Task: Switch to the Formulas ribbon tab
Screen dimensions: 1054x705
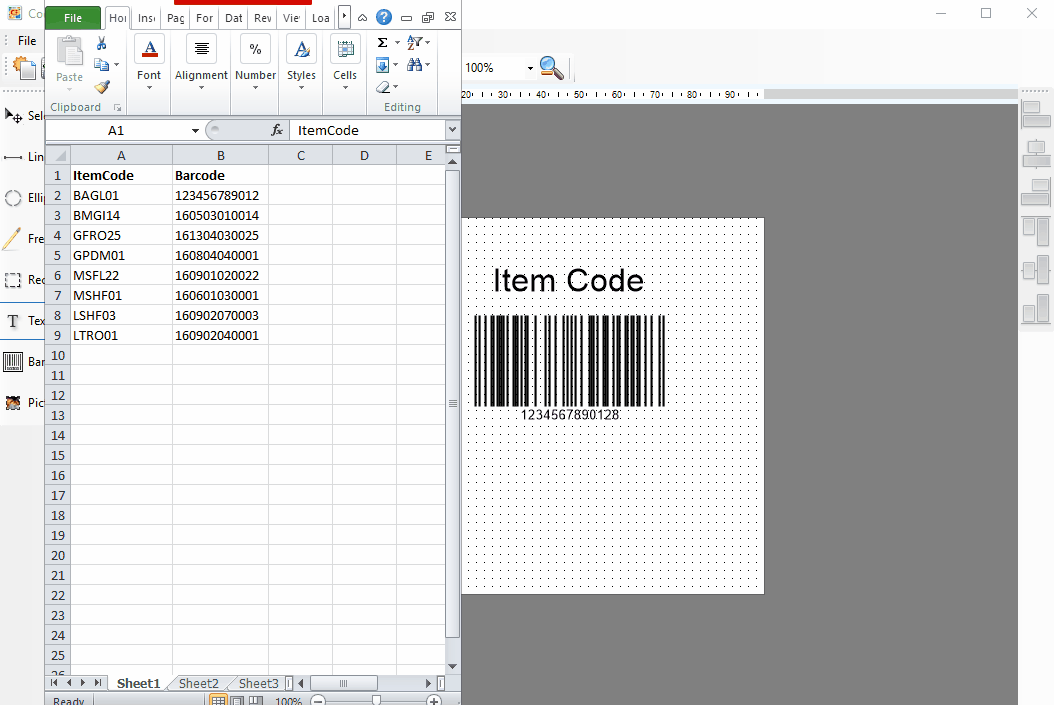Action: [x=204, y=18]
